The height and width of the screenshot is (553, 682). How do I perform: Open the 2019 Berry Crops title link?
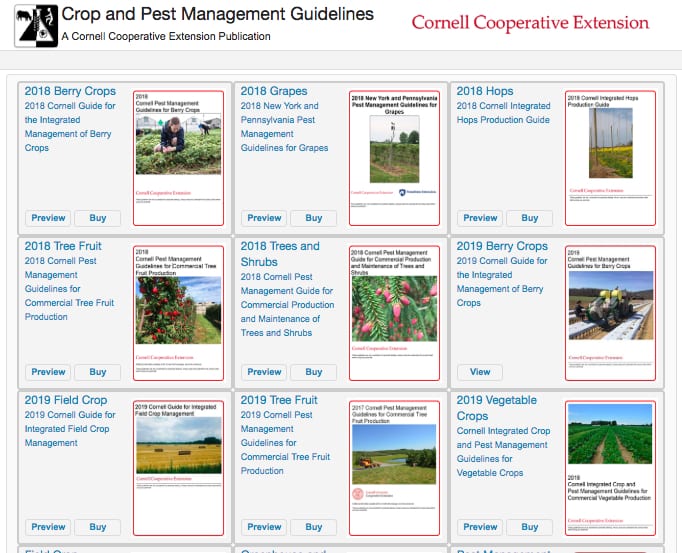pos(502,246)
